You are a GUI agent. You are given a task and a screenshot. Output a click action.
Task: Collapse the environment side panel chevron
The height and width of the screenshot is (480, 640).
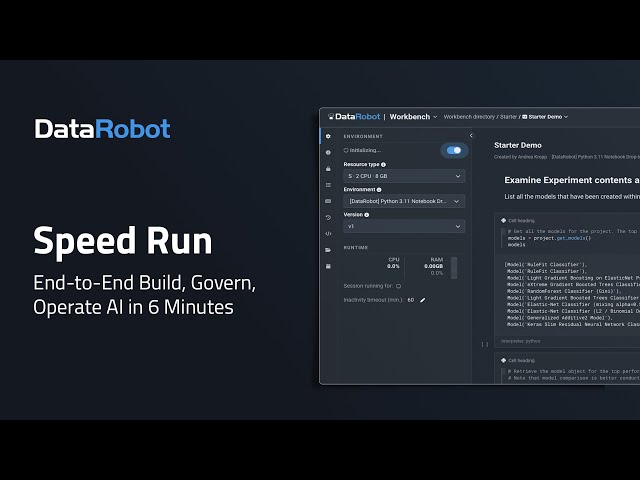click(x=471, y=135)
